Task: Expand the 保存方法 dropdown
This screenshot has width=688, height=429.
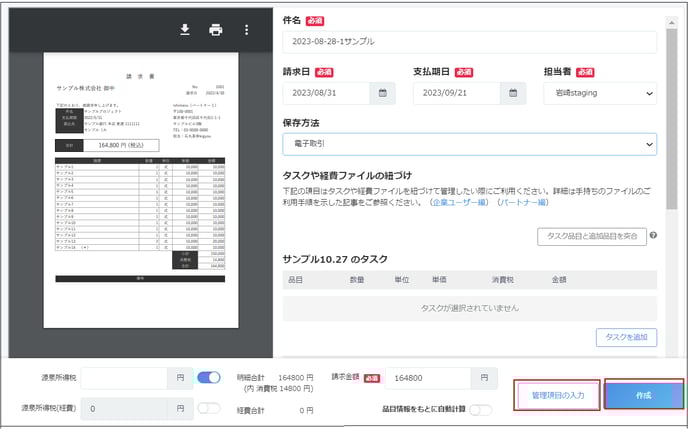Action: tap(469, 144)
